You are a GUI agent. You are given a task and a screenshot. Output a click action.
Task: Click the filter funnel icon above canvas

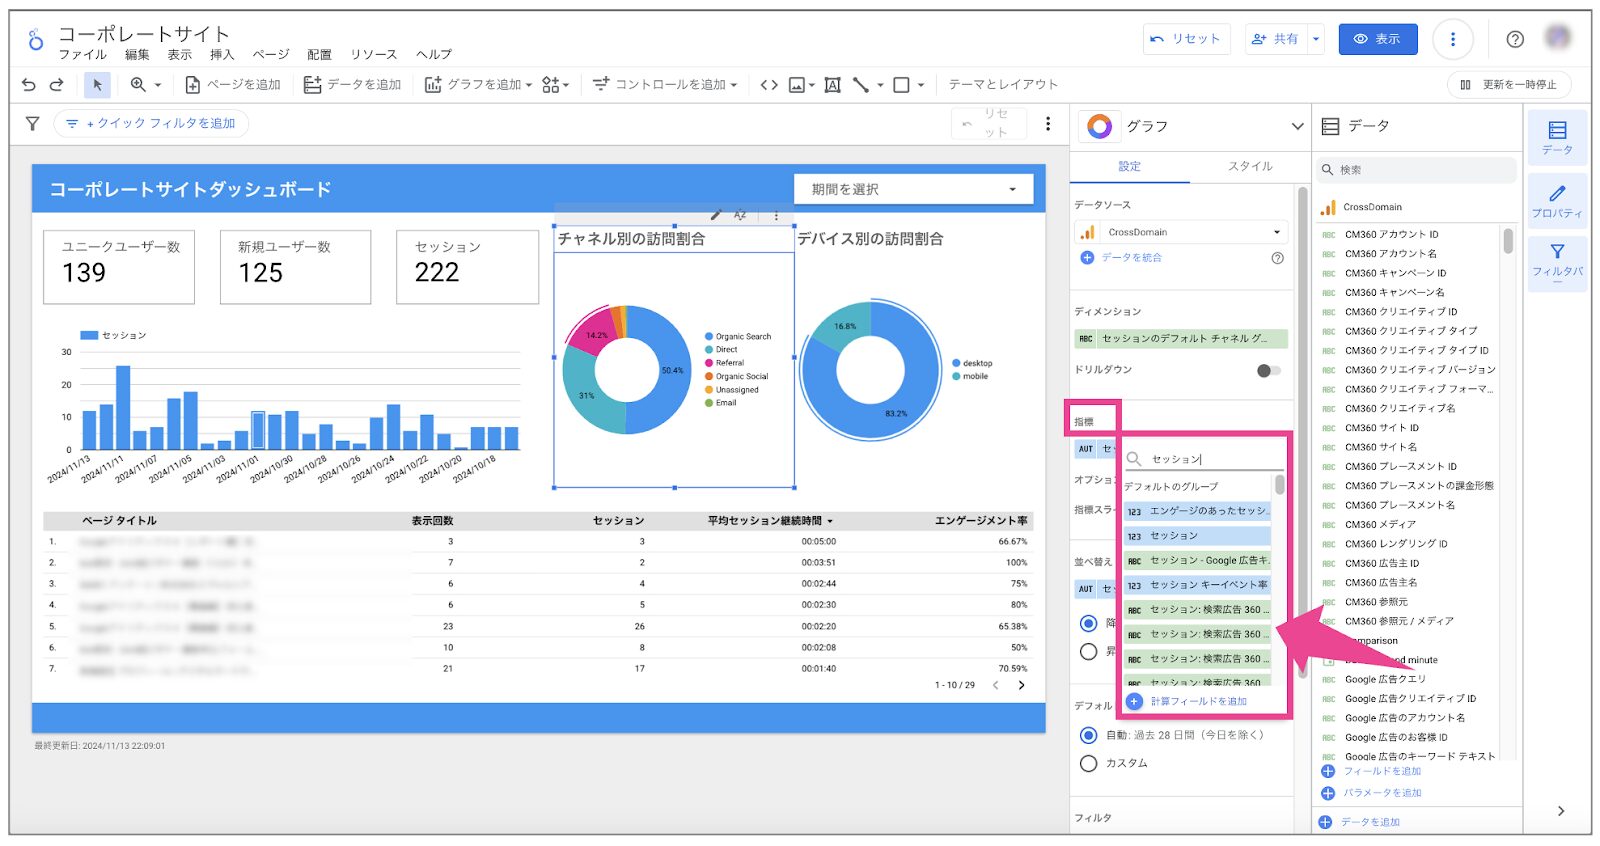pyautogui.click(x=33, y=123)
